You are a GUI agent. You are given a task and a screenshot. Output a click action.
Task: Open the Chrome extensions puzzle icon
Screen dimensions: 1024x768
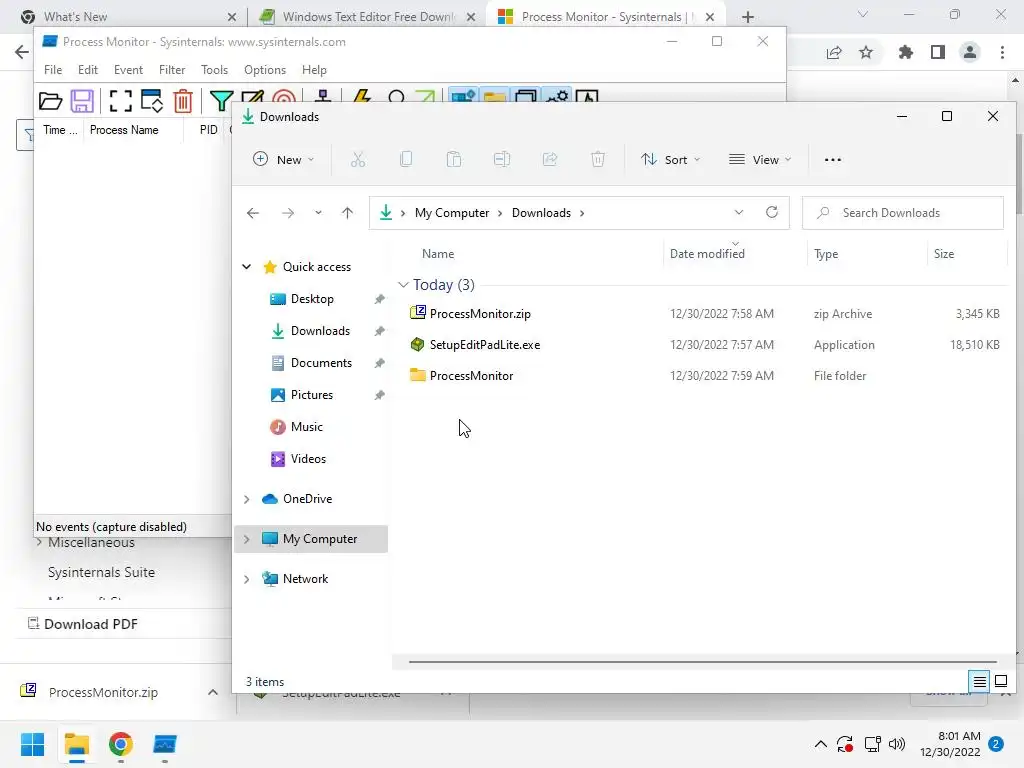tap(905, 52)
